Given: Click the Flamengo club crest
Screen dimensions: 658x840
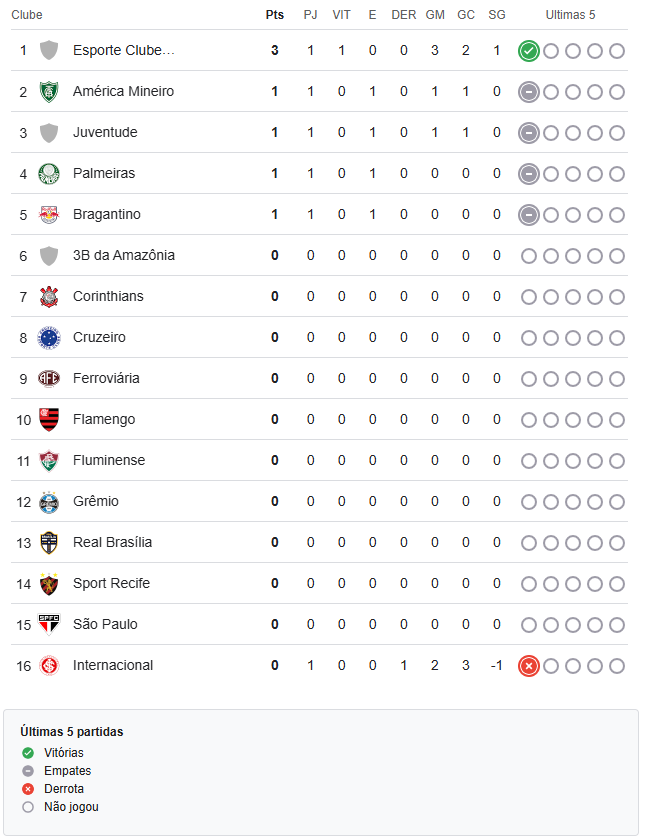Looking at the screenshot, I should pyautogui.click(x=49, y=419).
